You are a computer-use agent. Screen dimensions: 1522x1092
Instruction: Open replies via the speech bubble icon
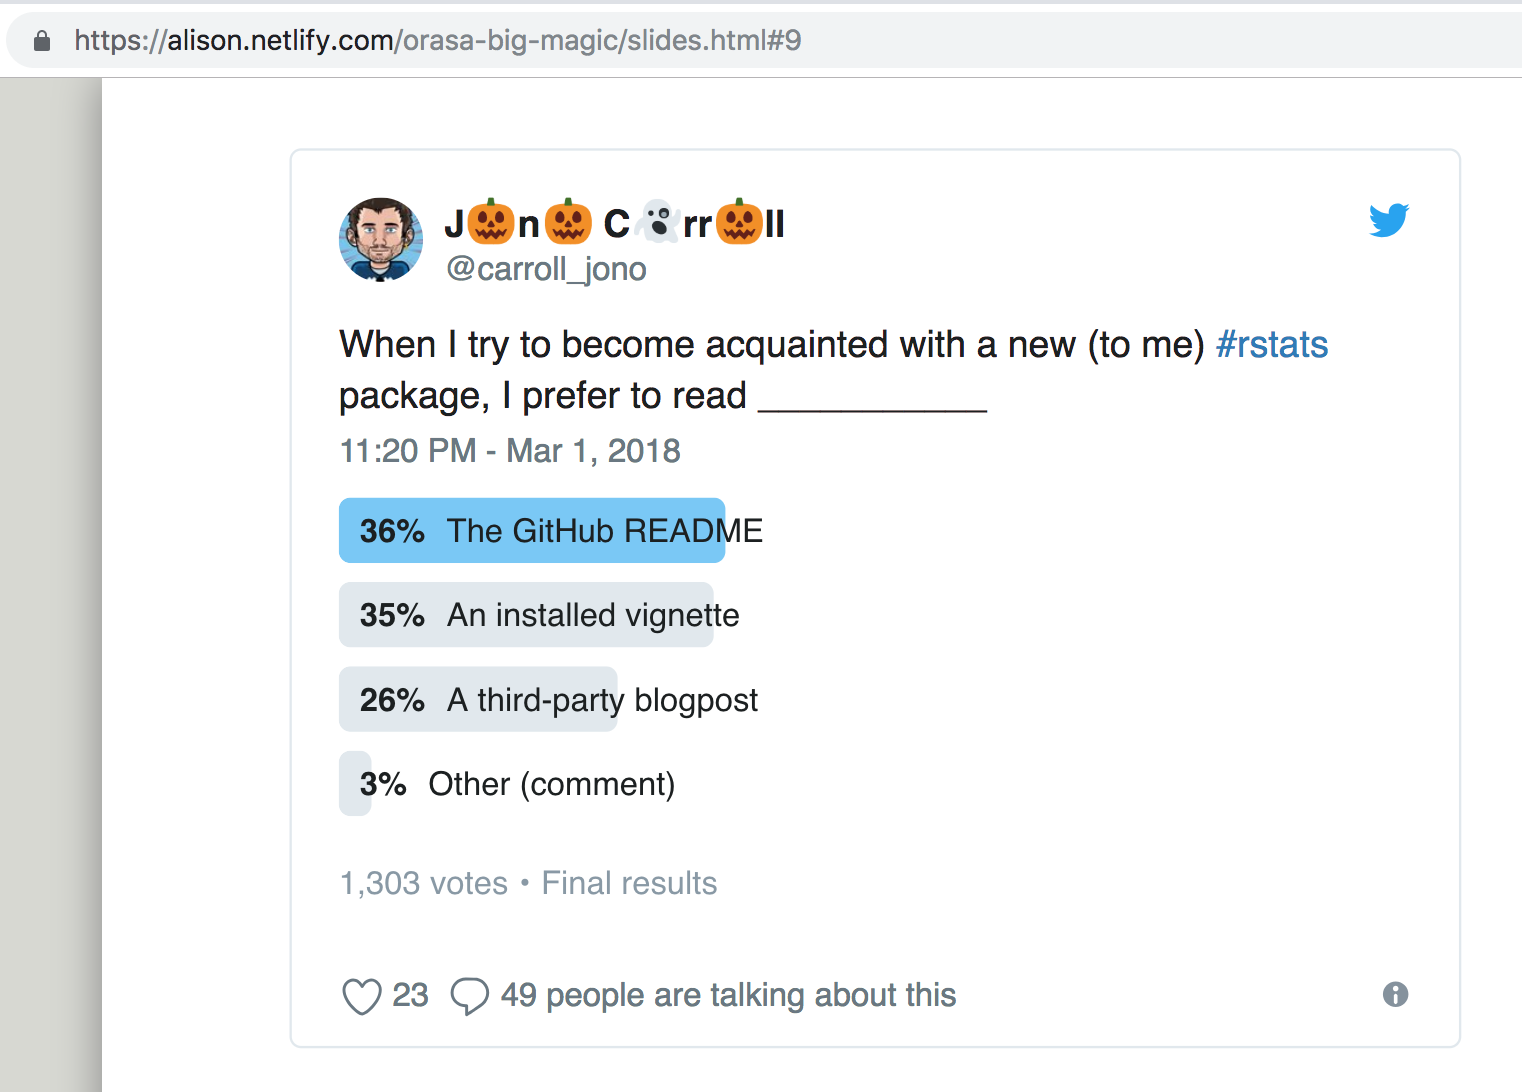coord(470,996)
